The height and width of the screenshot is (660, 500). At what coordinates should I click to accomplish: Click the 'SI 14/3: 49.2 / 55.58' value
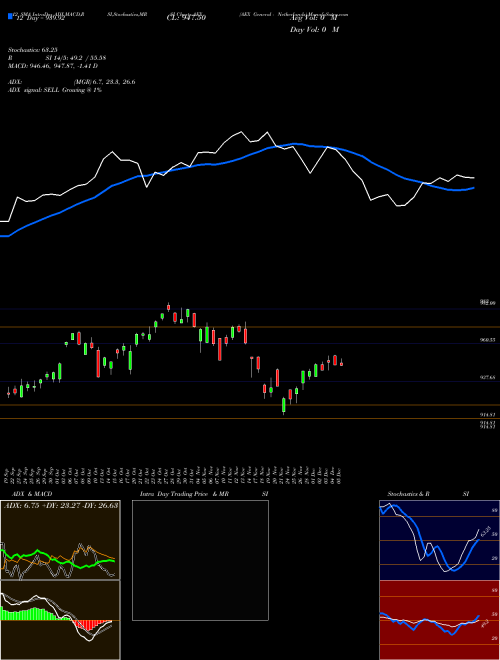(x=76, y=58)
